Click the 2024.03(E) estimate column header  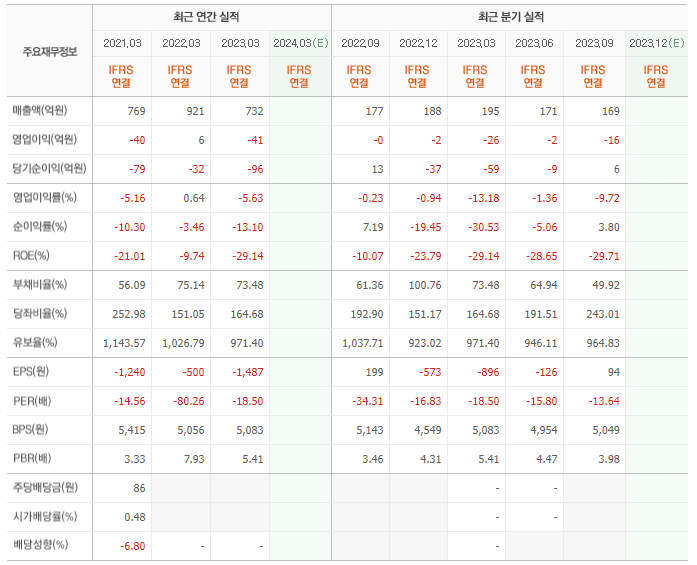tap(300, 43)
